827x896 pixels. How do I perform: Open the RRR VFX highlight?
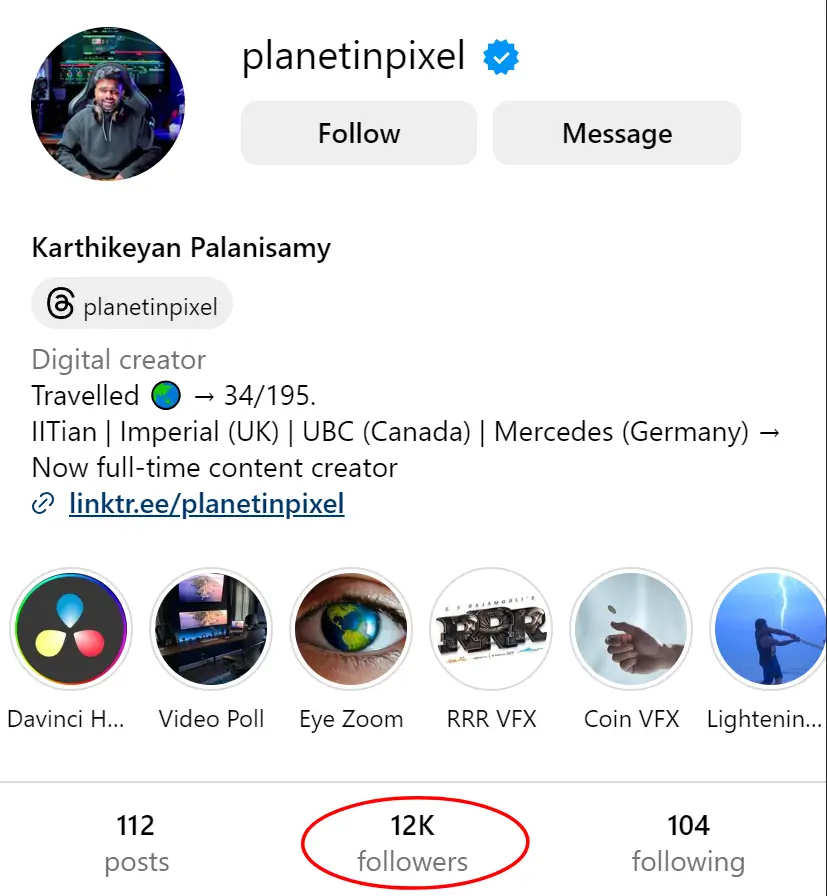(490, 629)
